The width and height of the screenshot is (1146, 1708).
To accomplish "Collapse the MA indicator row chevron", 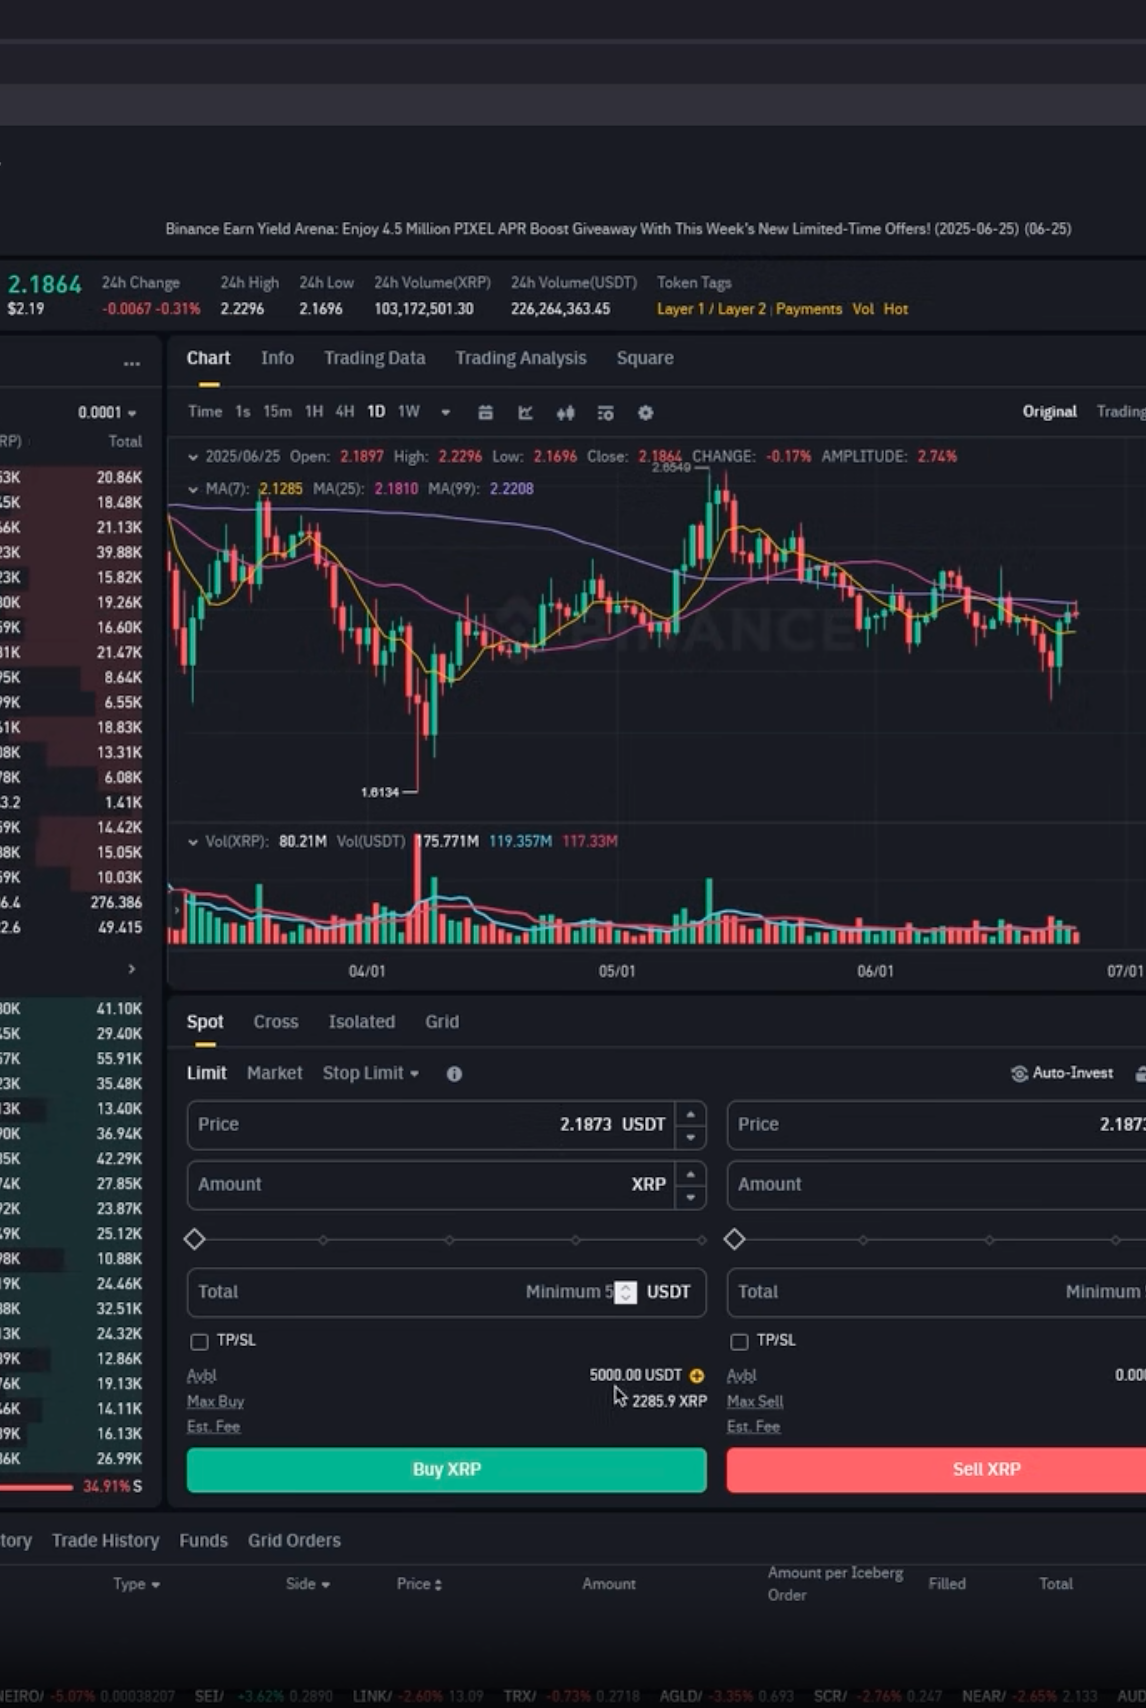I will (193, 489).
